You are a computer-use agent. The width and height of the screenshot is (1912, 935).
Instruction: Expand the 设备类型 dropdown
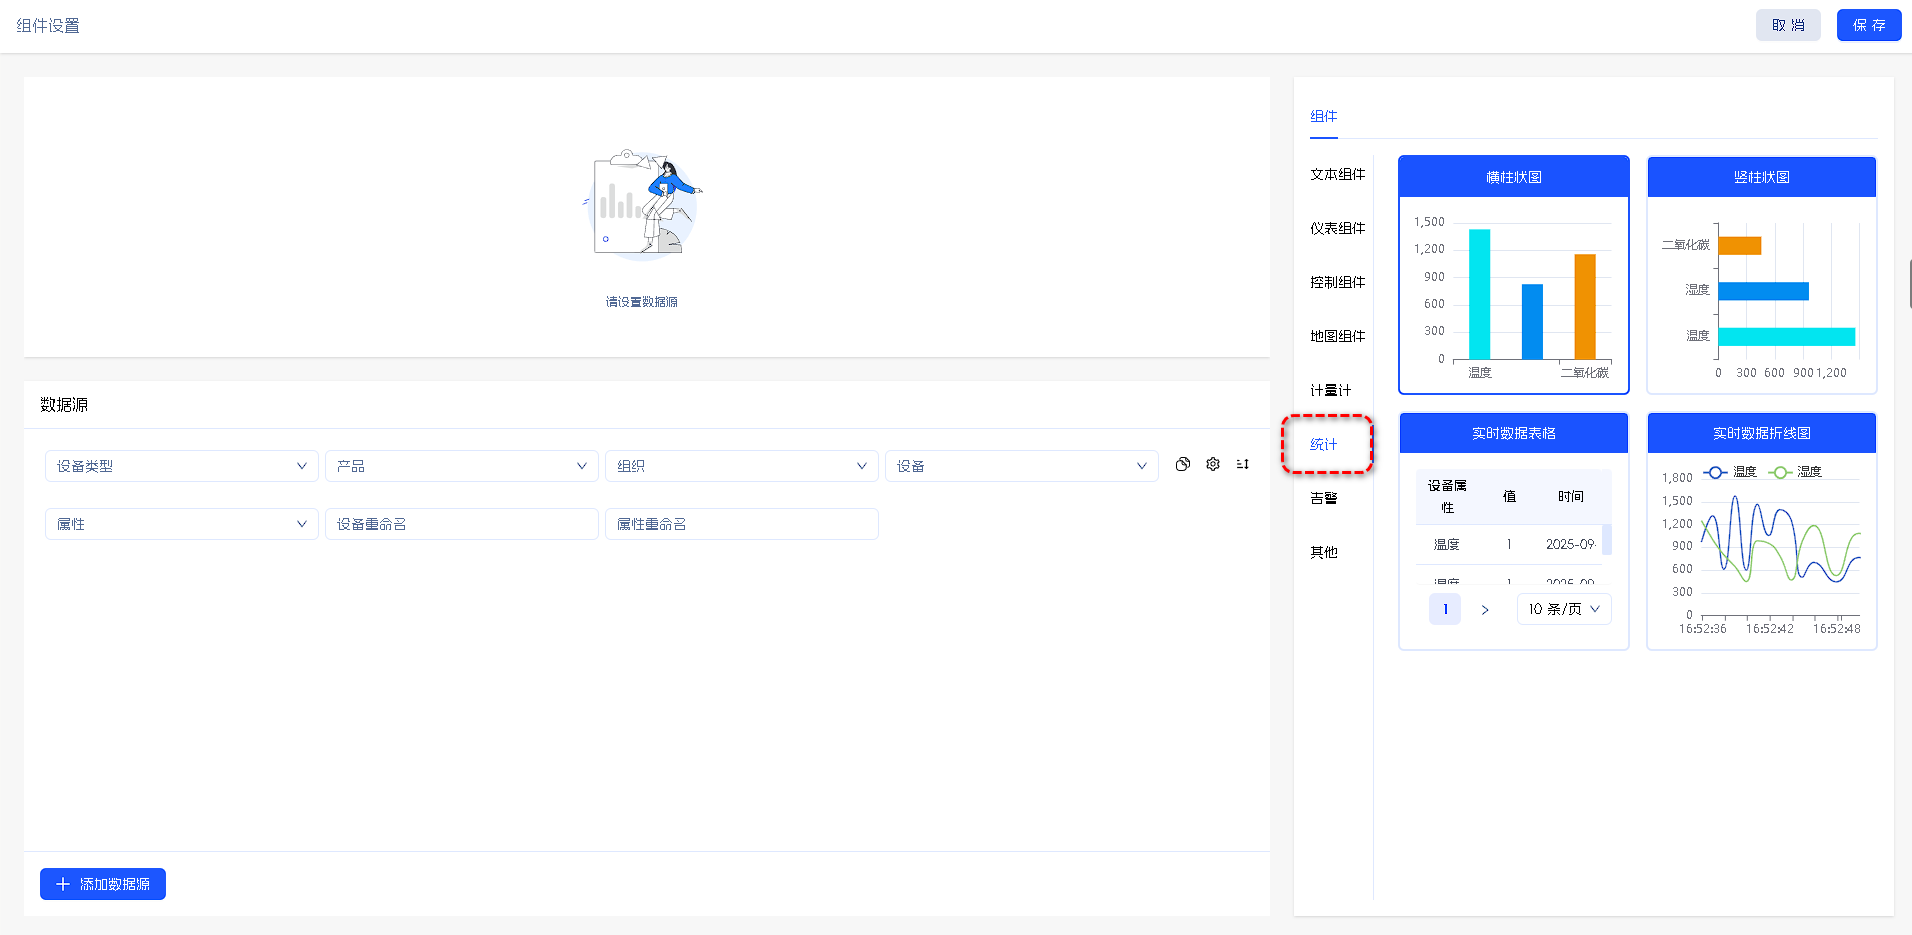(181, 466)
